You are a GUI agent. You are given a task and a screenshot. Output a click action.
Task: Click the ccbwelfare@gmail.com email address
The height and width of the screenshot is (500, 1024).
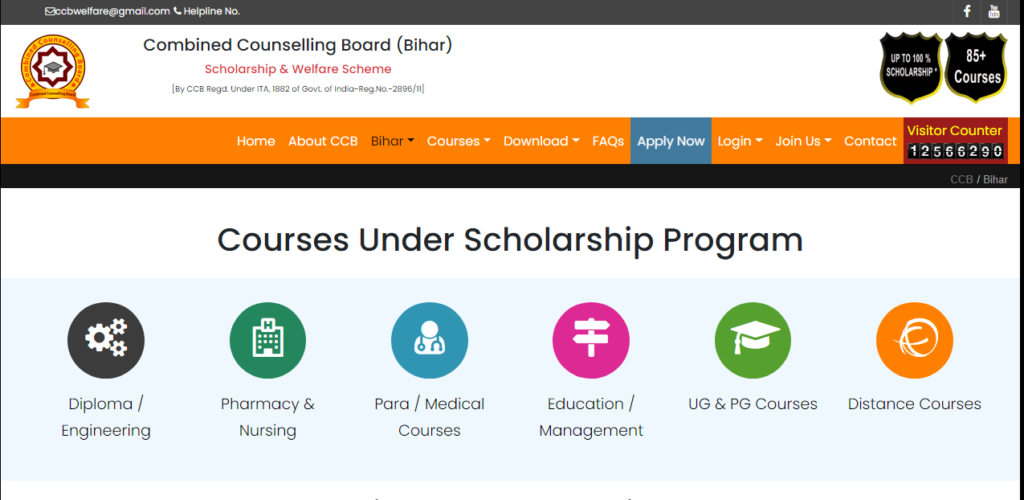112,11
